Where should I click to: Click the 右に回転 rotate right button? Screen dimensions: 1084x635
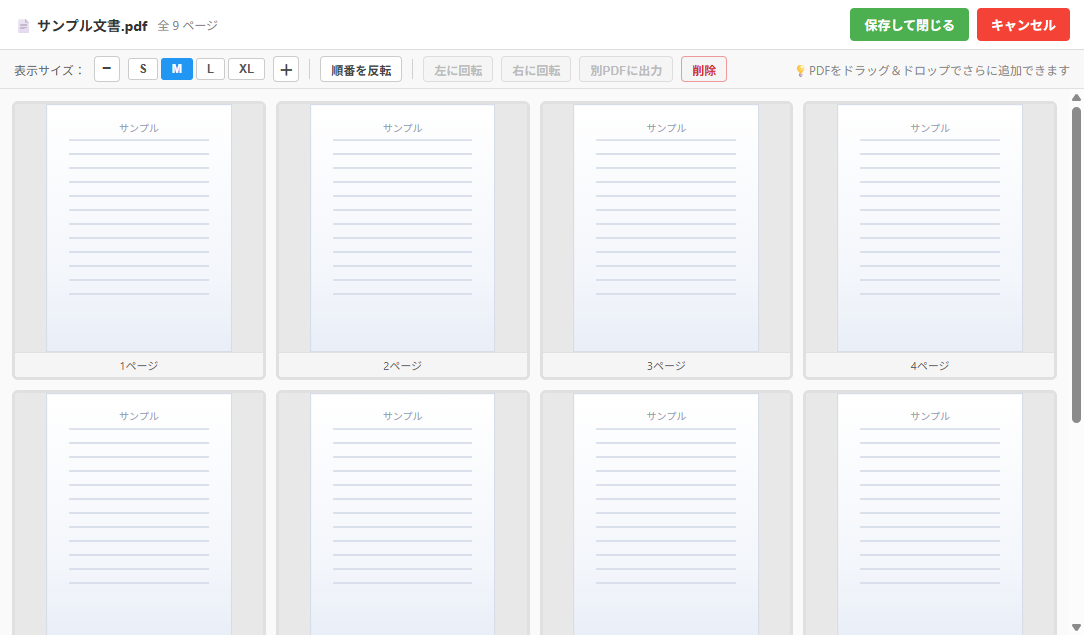[536, 70]
